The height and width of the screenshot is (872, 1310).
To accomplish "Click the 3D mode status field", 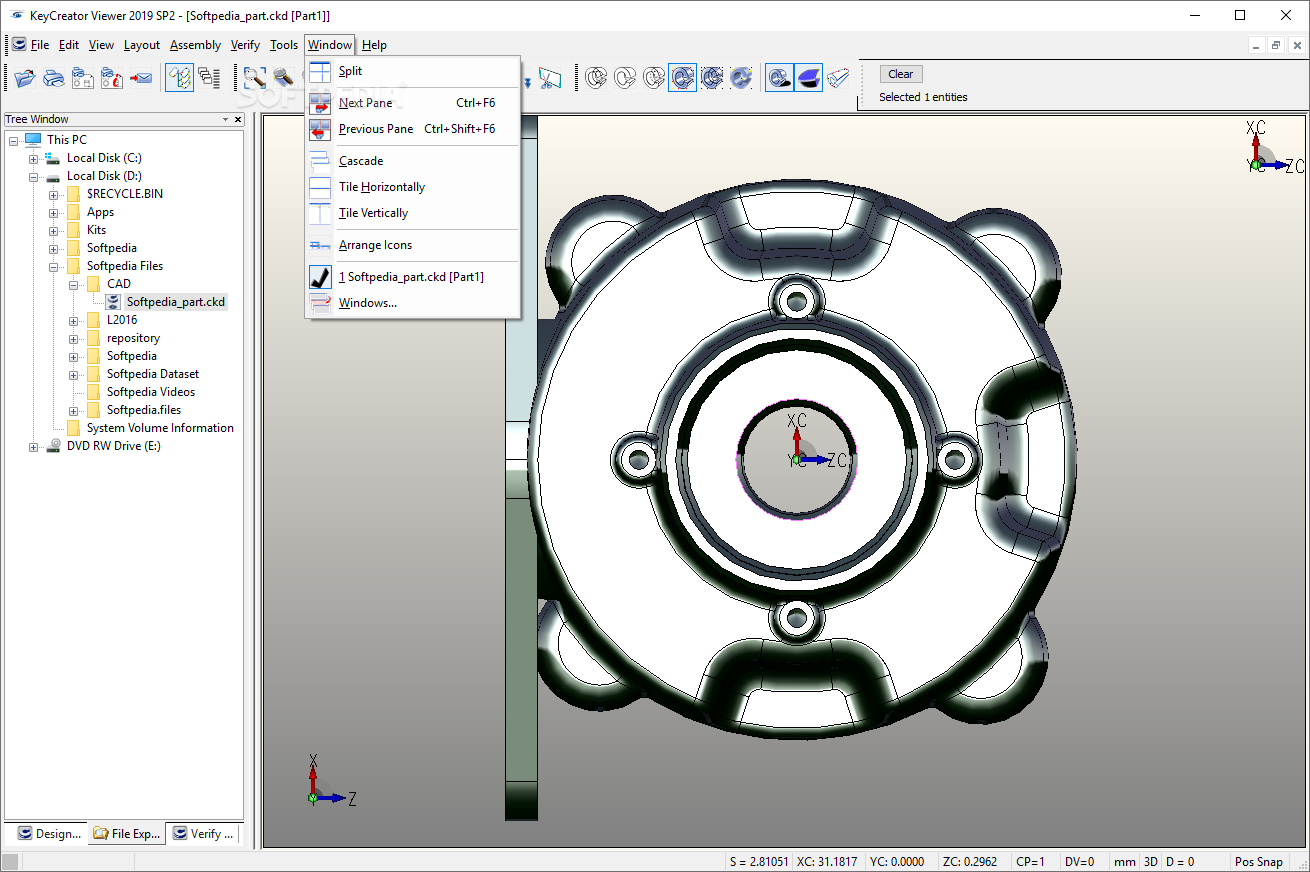I will tap(1151, 862).
